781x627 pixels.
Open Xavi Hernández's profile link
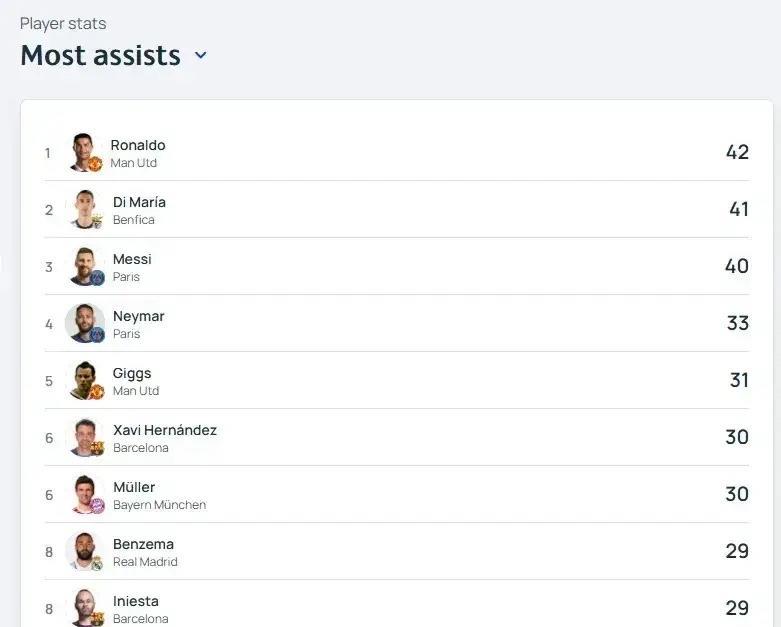click(x=165, y=430)
